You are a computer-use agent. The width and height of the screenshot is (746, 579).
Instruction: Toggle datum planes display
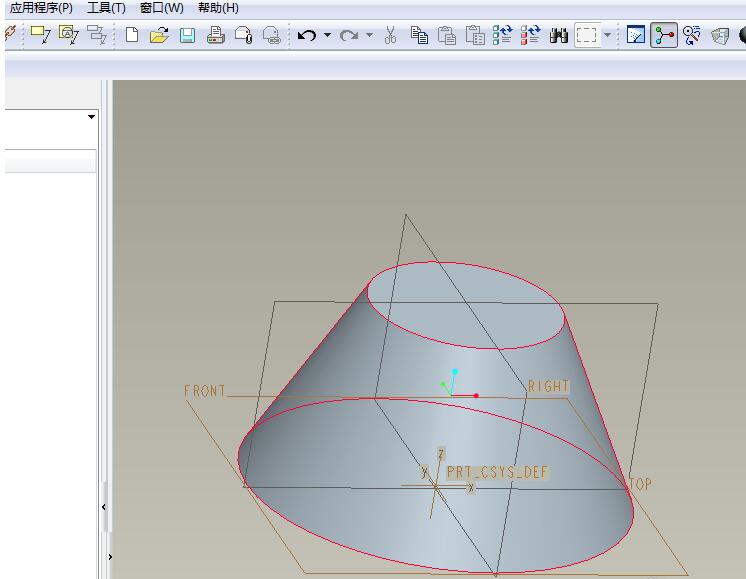coord(635,35)
